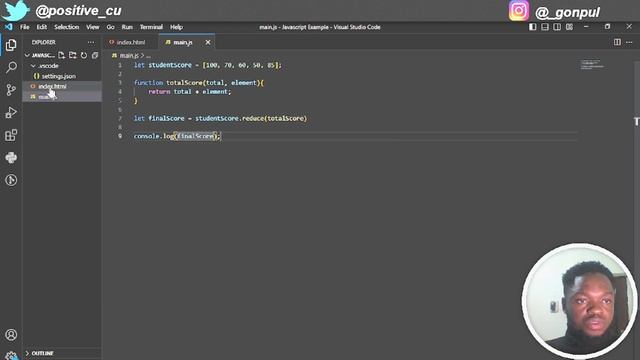Open the Edit menu

(42, 27)
